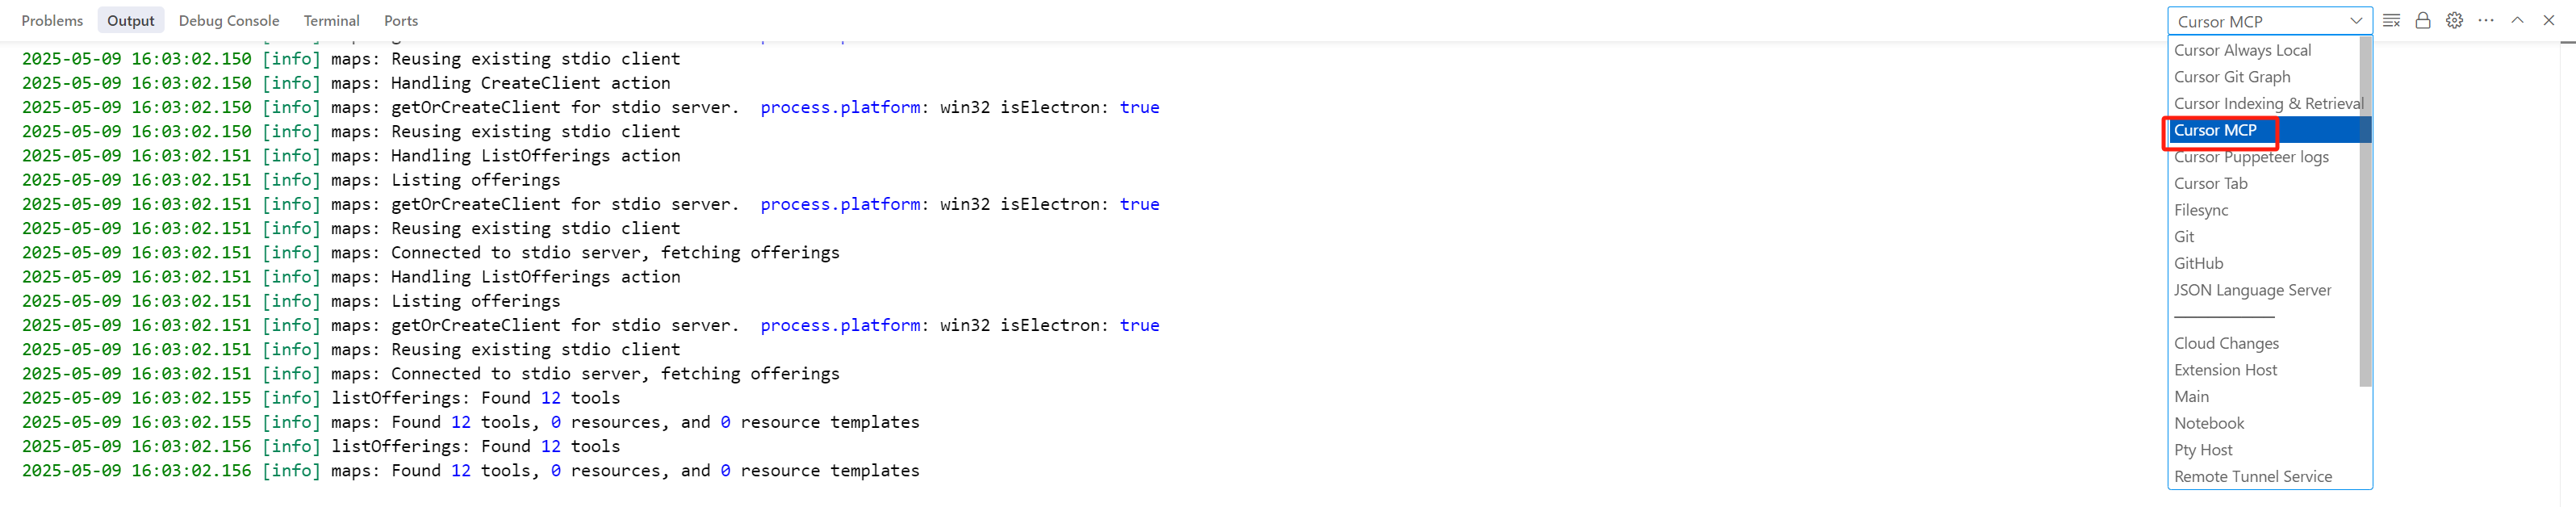Viewport: 2576px width, 507px height.
Task: Maximize panel with the chevron-up icon
Action: (x=2518, y=21)
